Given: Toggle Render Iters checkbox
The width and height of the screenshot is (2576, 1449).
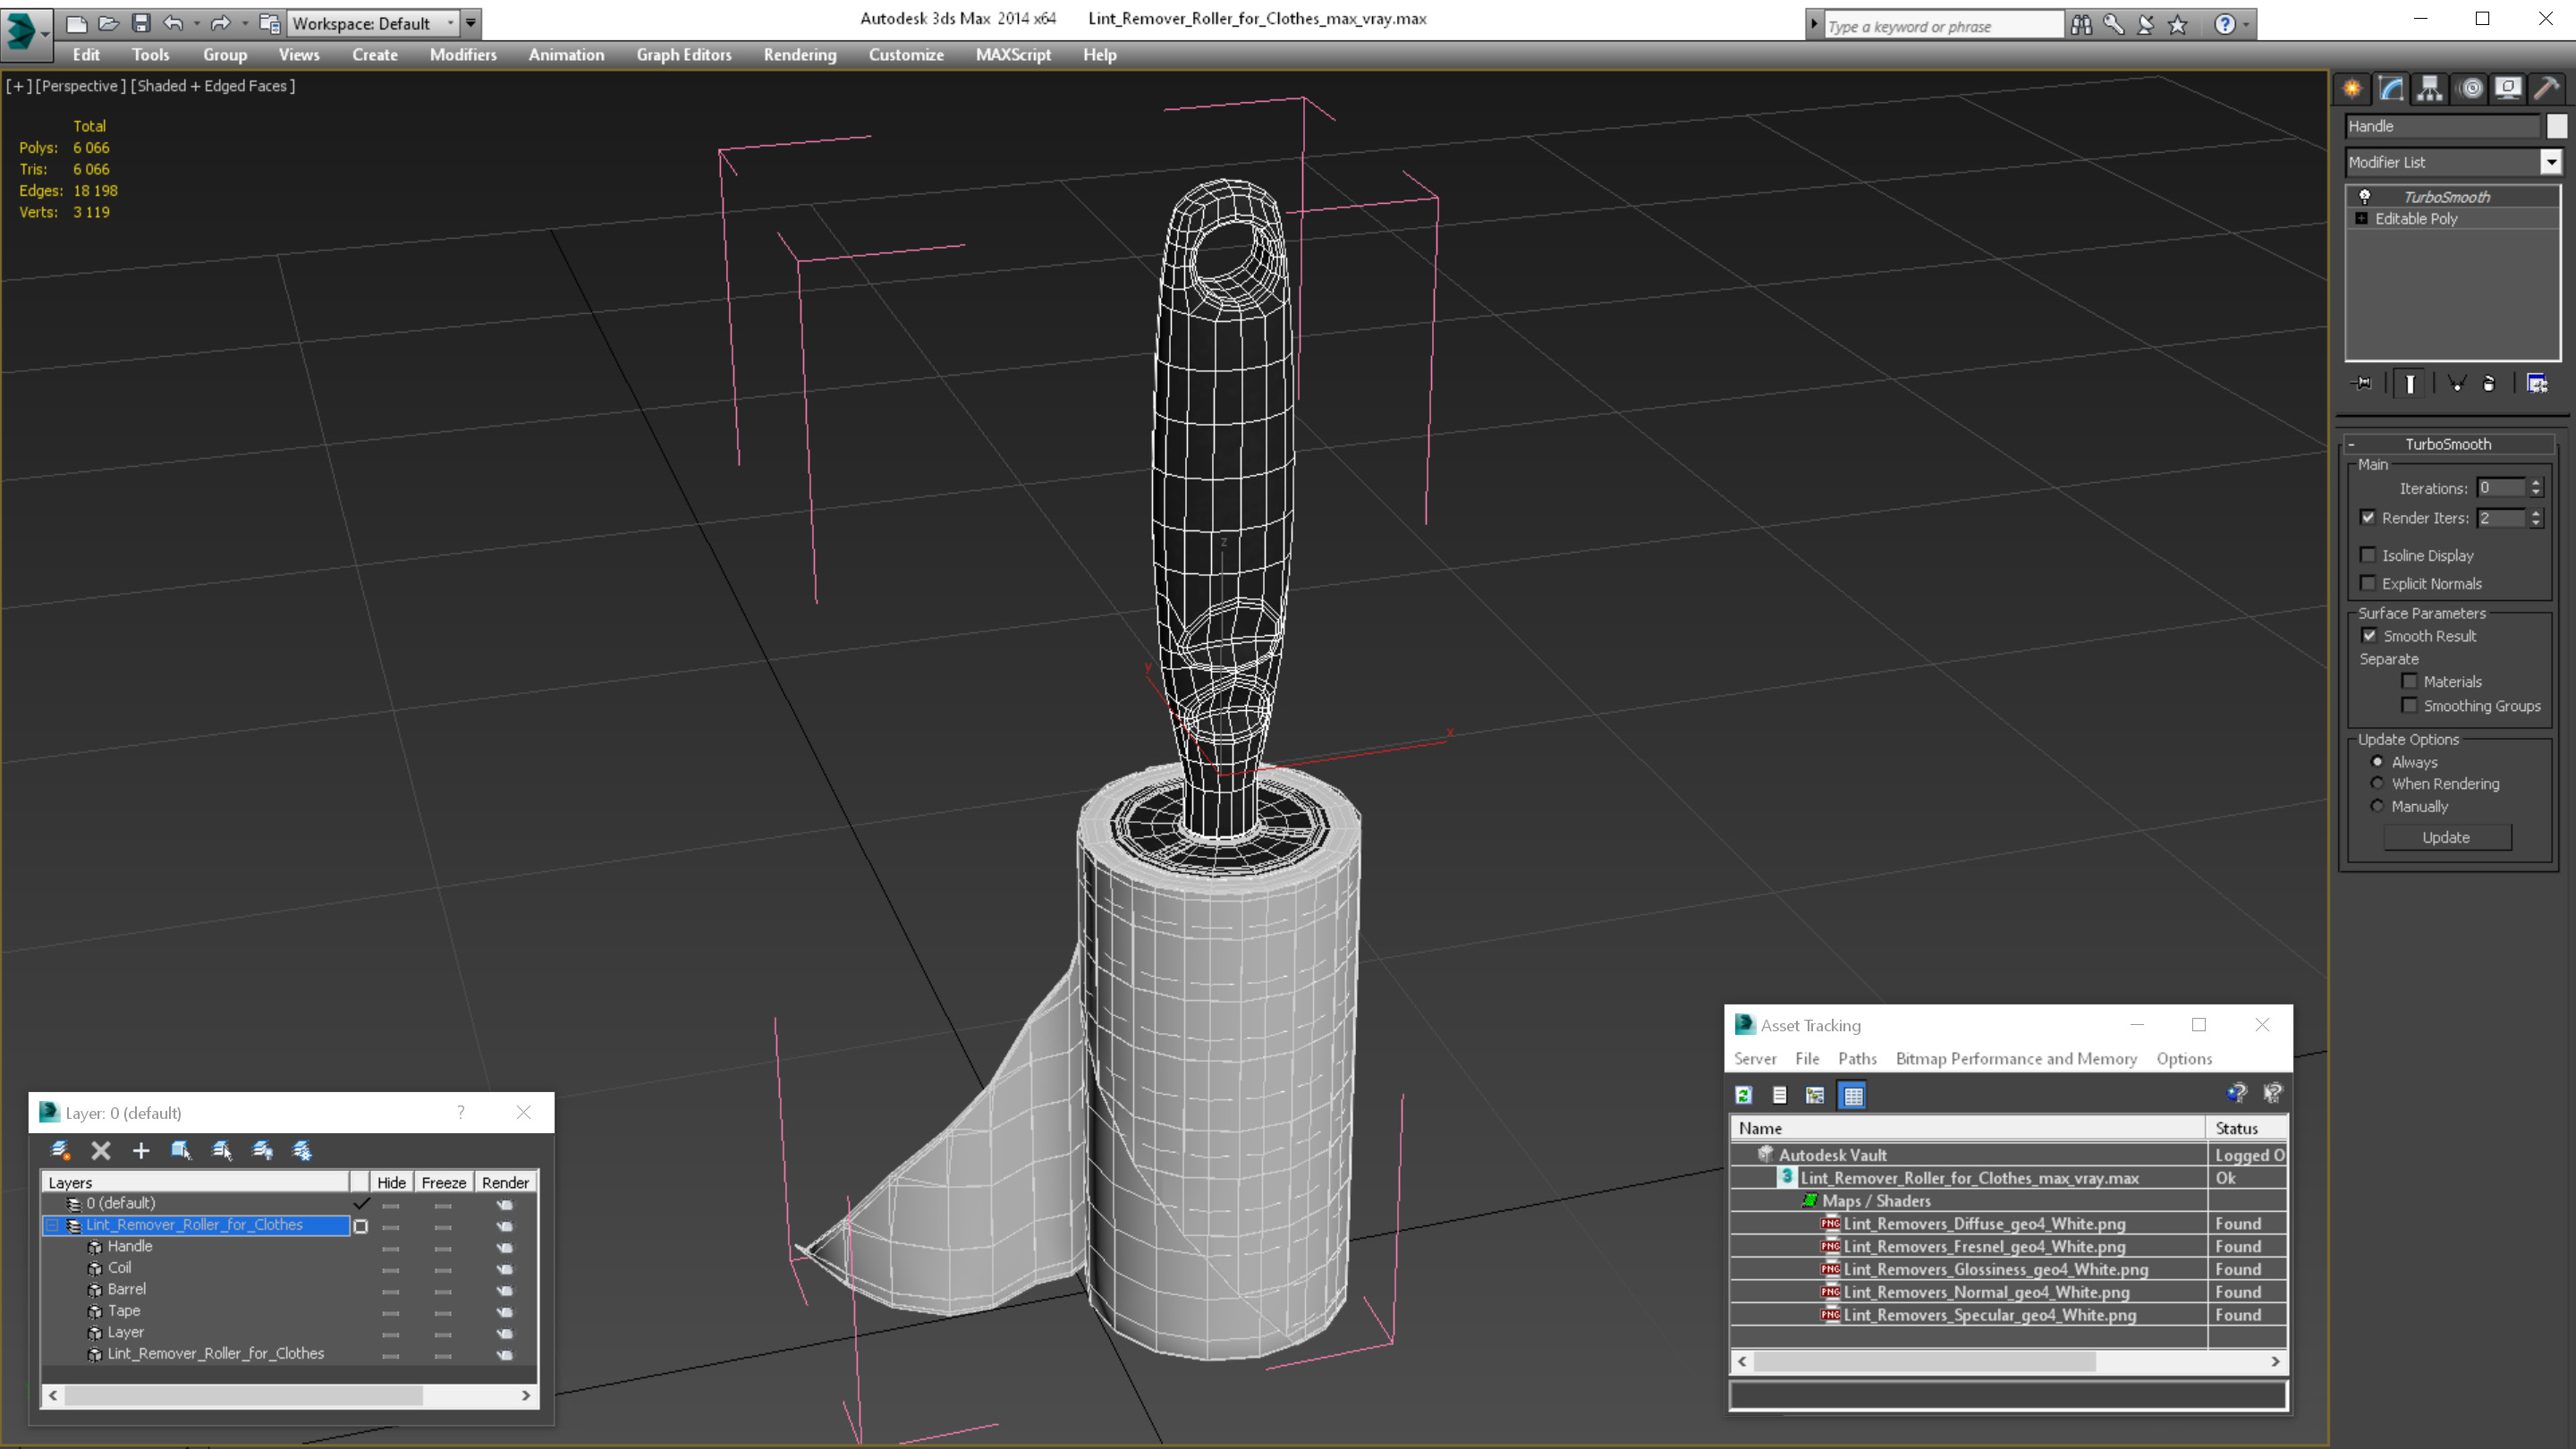Looking at the screenshot, I should 2367,517.
